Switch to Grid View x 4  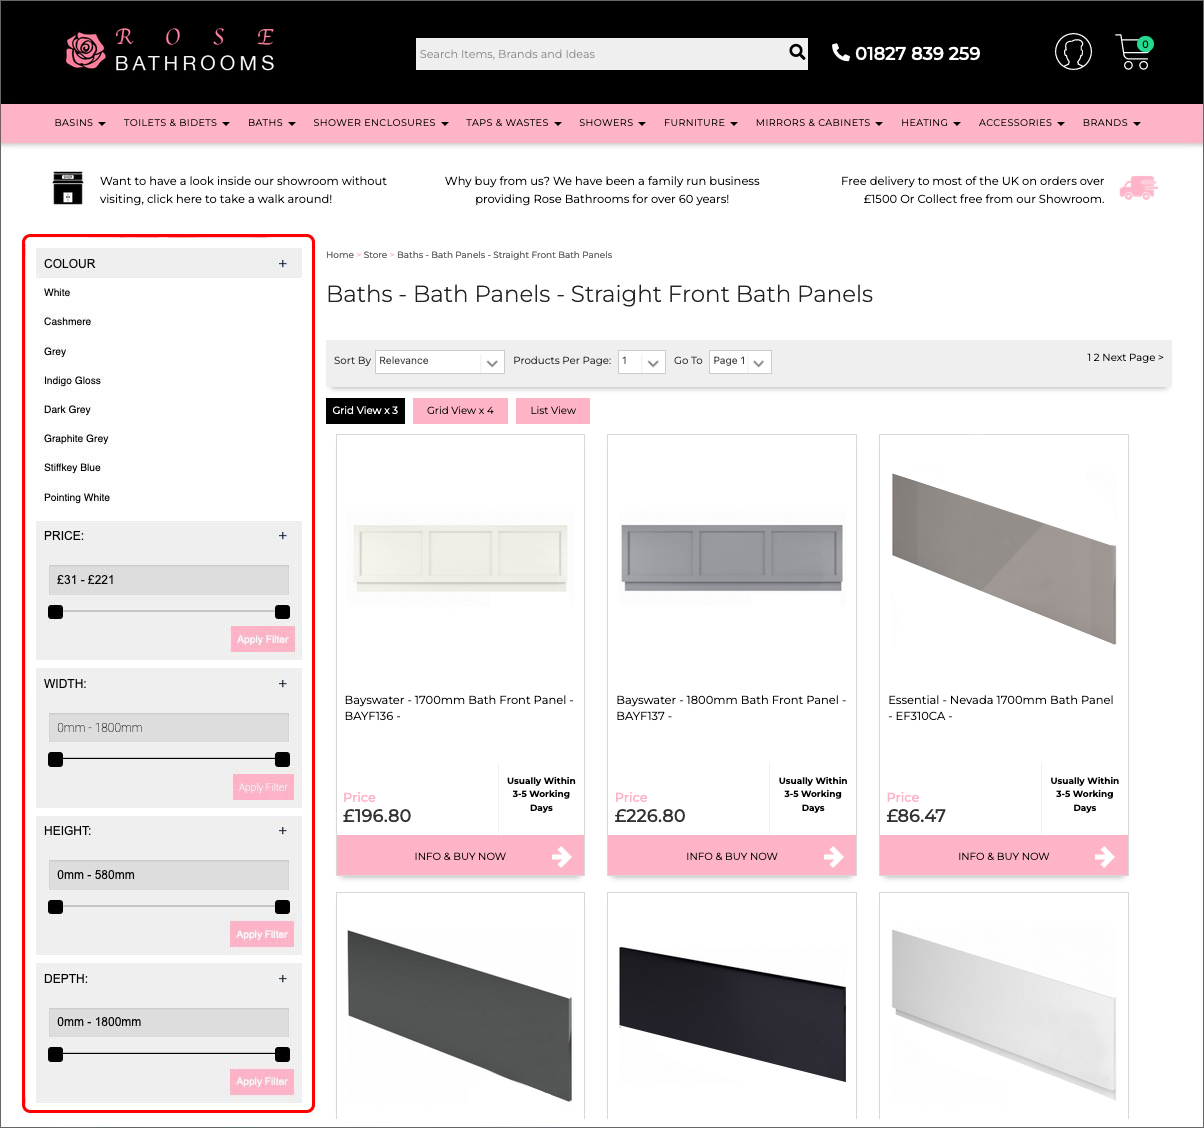[459, 410]
